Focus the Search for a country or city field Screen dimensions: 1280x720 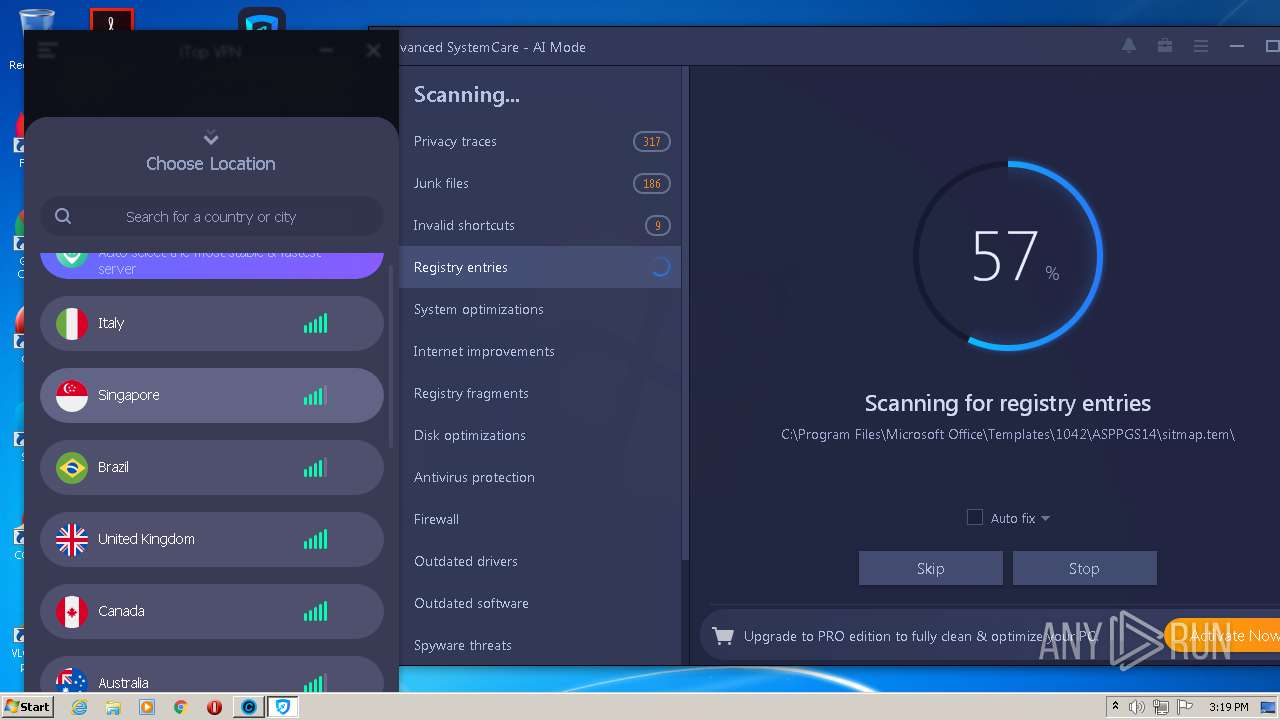click(212, 216)
